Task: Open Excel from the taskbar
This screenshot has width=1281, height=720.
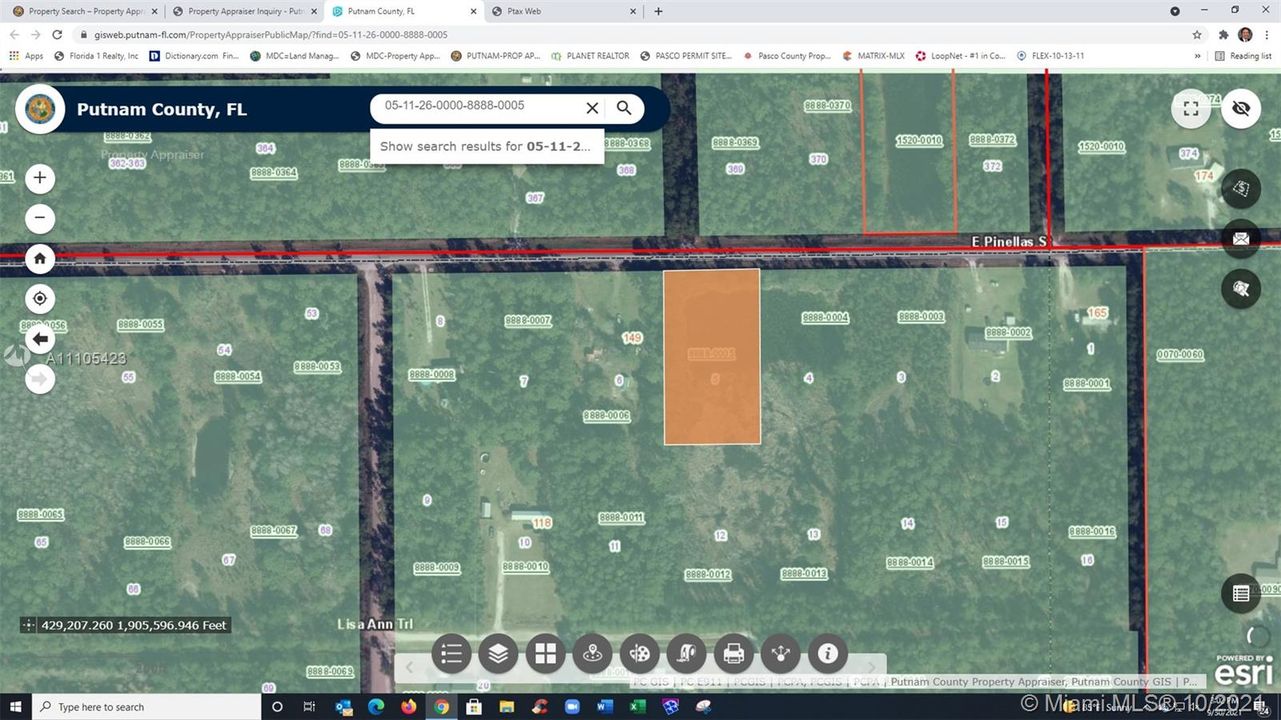Action: click(x=637, y=707)
